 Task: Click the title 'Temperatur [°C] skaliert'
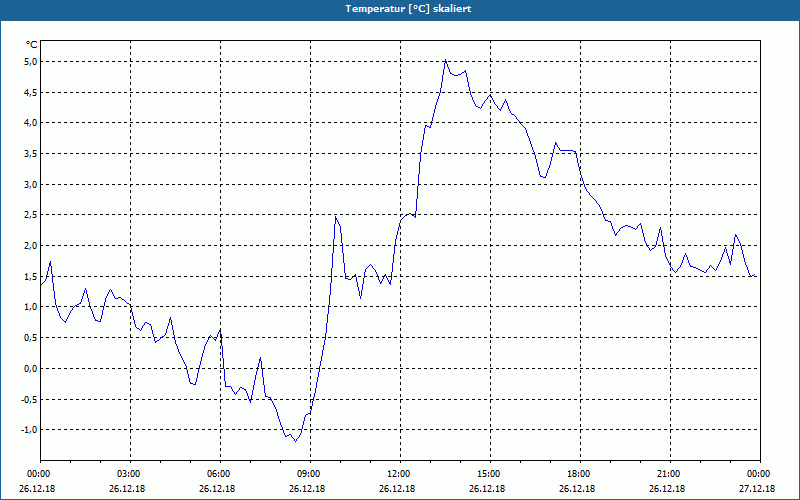(408, 9)
